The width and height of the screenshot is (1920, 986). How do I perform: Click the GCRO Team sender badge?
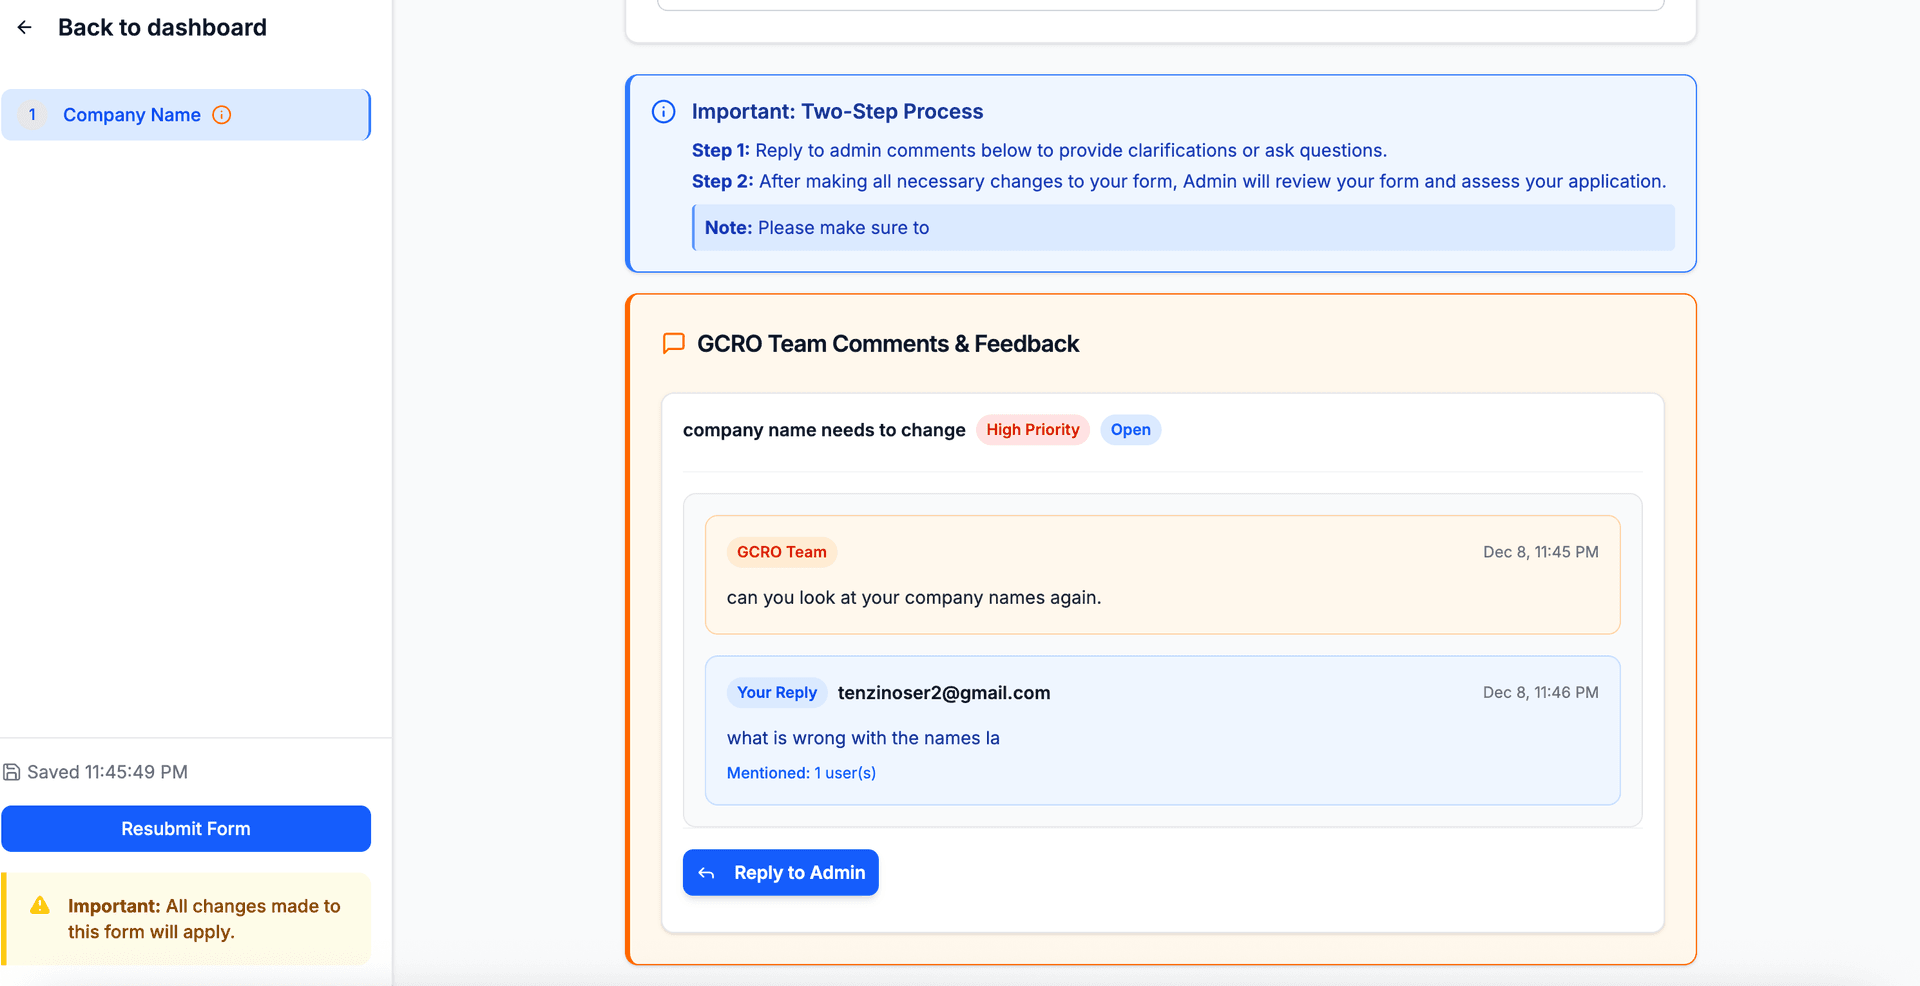click(x=781, y=551)
